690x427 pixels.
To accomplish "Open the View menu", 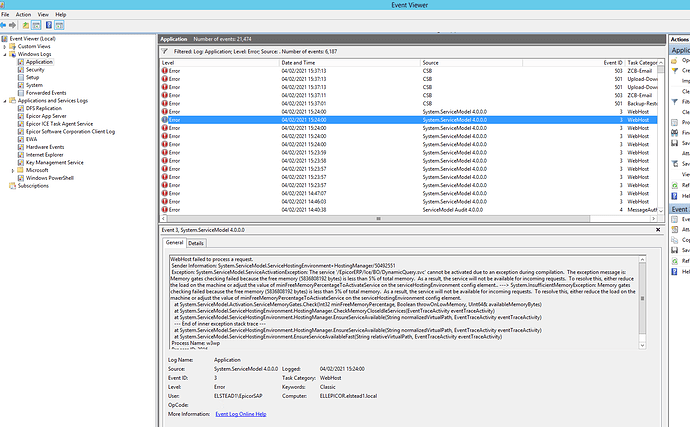I will 43,15.
